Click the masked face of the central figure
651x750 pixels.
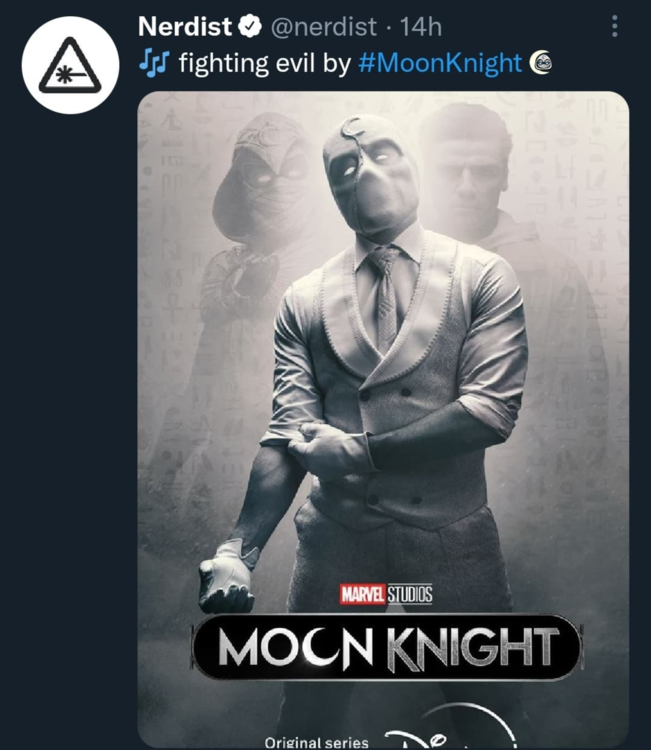[x=370, y=180]
